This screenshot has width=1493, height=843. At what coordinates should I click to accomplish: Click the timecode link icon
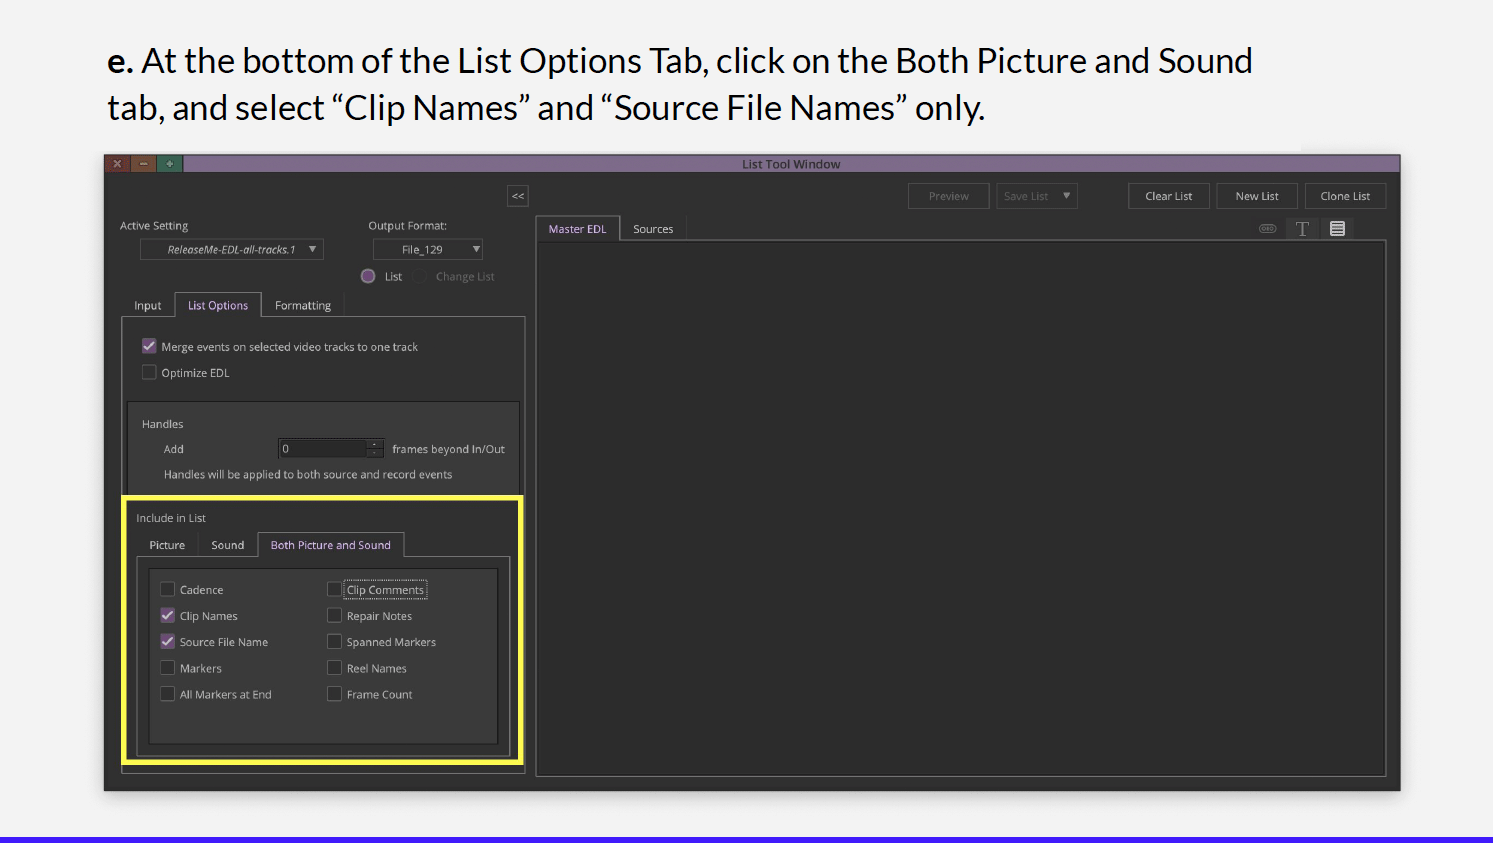coord(1267,229)
